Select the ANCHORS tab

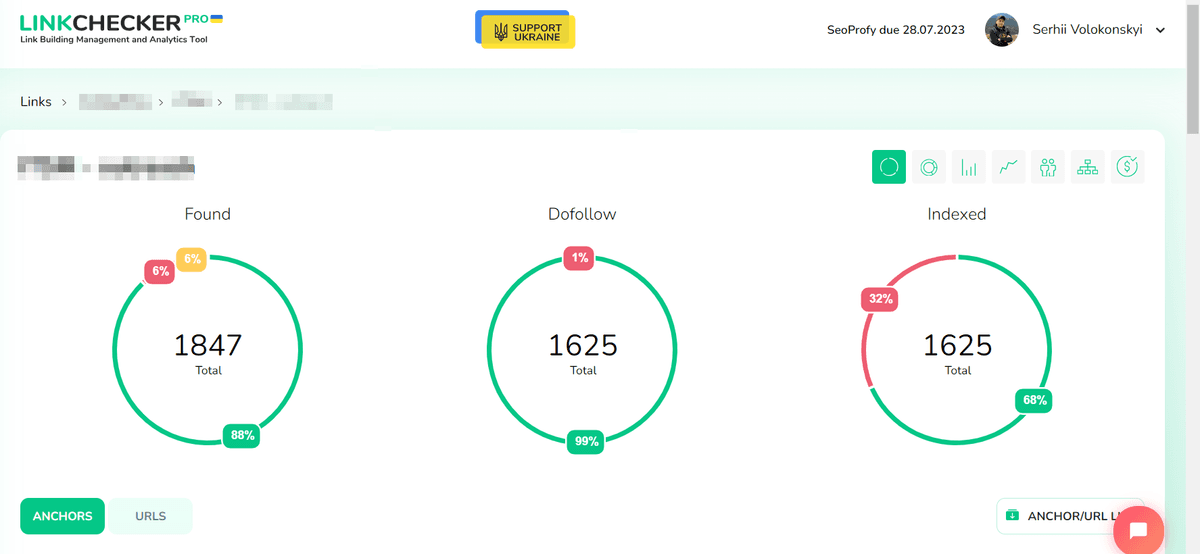pyautogui.click(x=62, y=516)
